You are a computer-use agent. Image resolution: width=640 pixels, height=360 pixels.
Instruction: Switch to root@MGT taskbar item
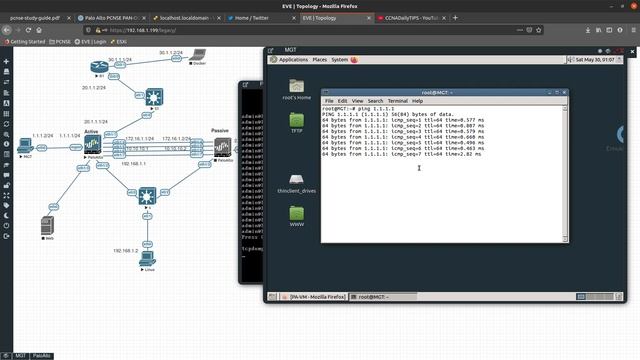coord(383,297)
